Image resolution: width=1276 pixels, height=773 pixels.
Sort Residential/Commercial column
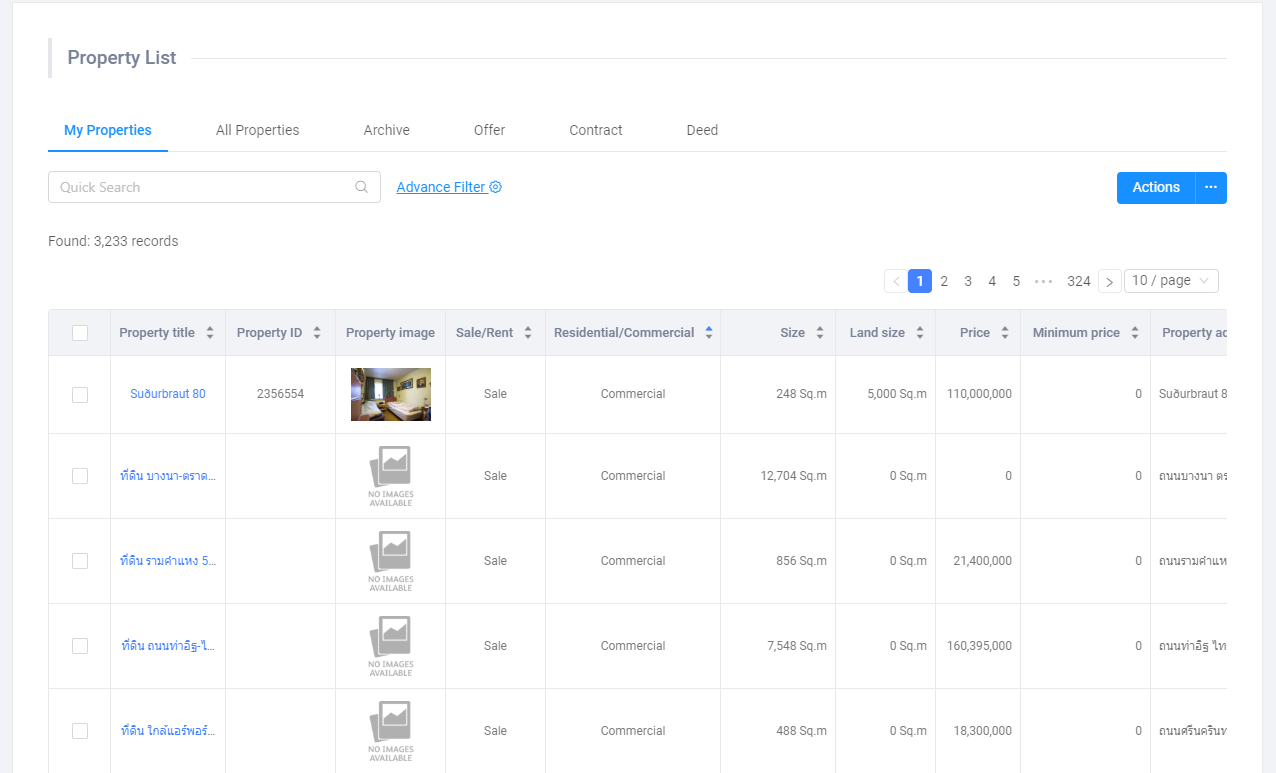pos(709,333)
